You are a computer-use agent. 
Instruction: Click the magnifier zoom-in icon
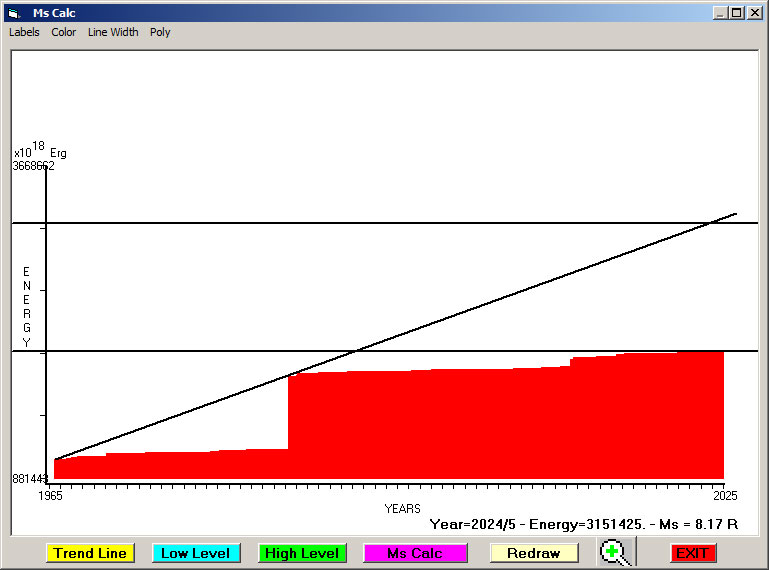pos(617,552)
